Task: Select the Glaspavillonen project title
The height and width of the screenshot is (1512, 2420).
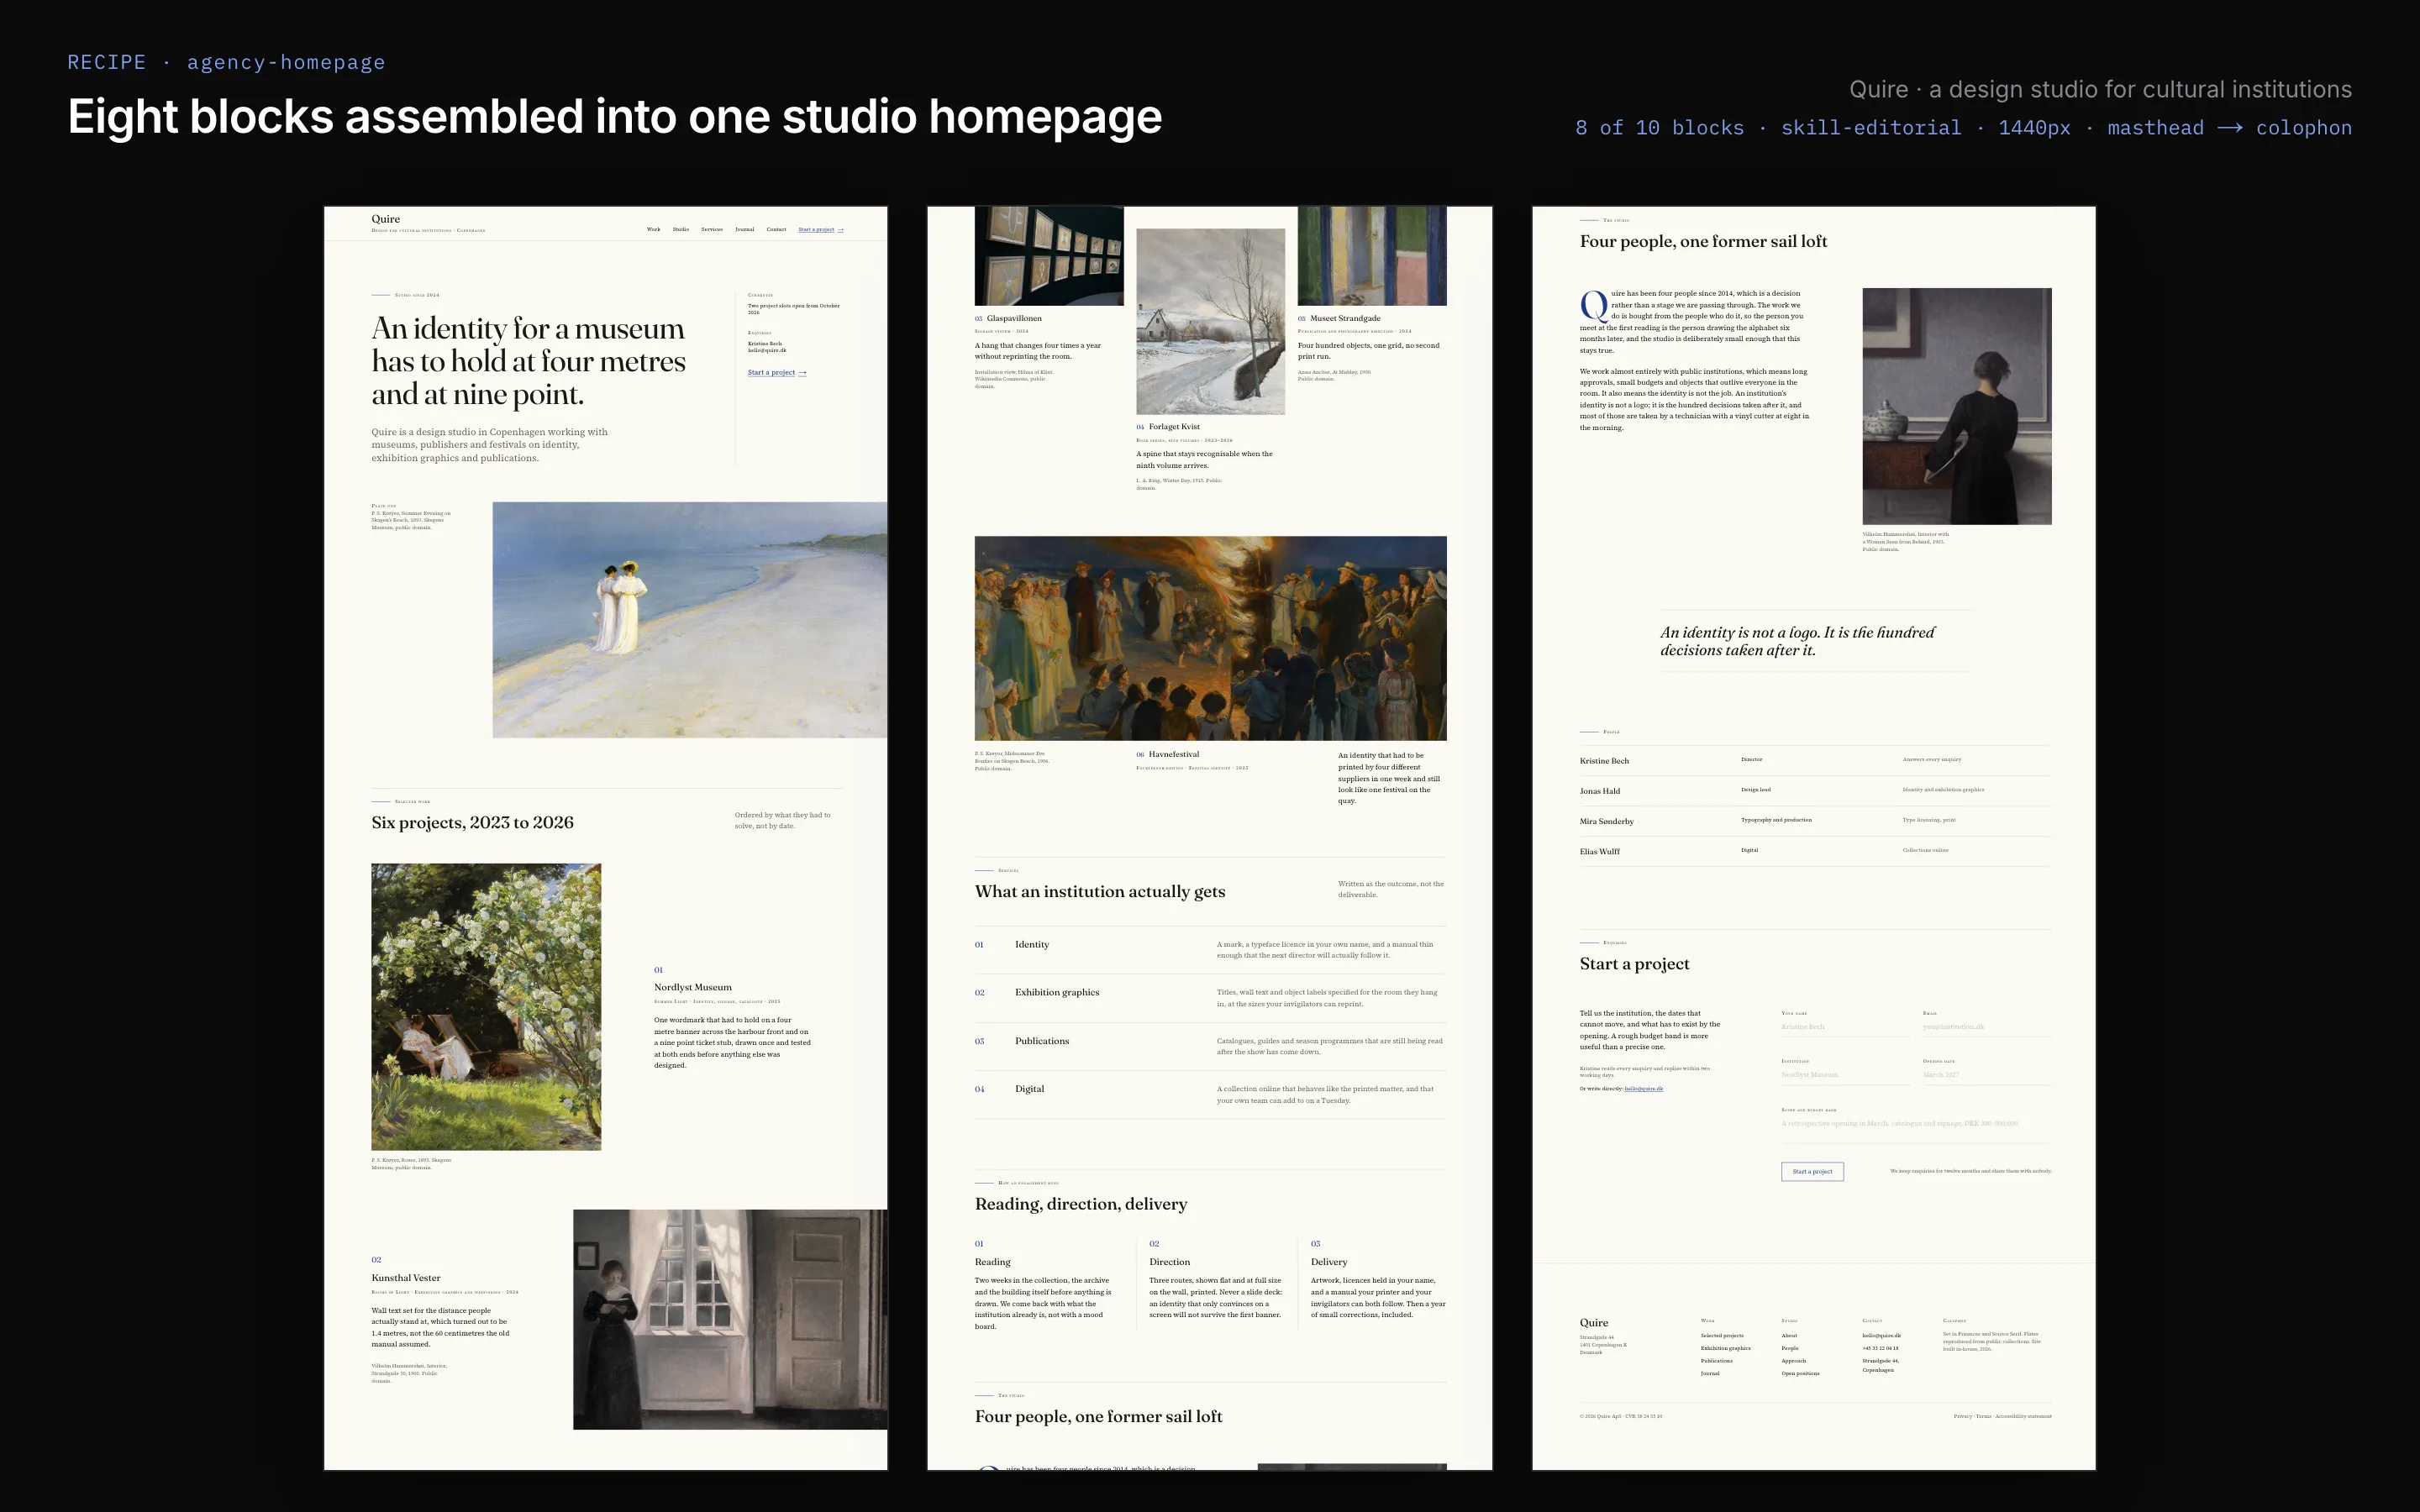Action: pyautogui.click(x=1014, y=318)
